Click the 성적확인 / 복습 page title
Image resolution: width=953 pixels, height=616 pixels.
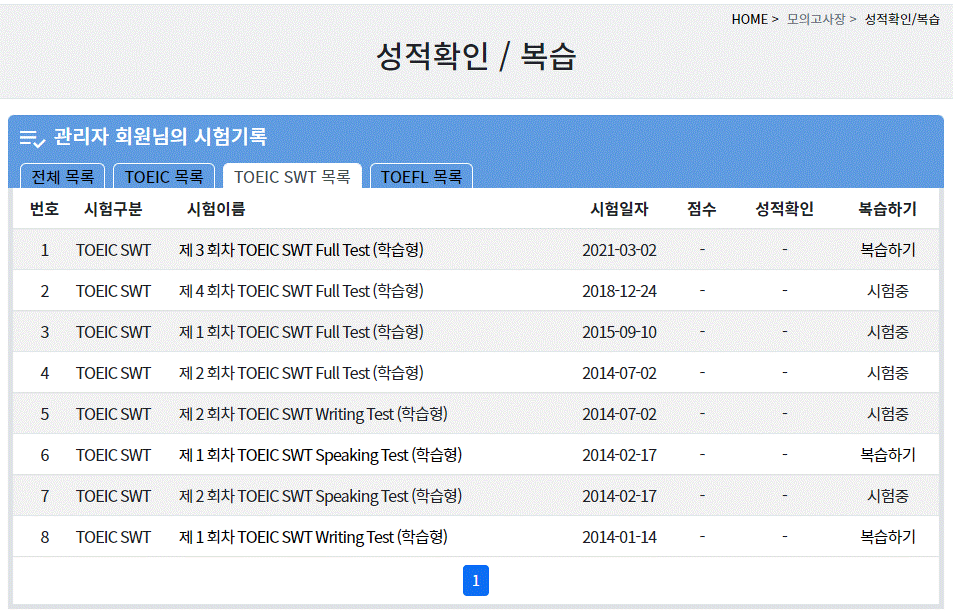(476, 56)
